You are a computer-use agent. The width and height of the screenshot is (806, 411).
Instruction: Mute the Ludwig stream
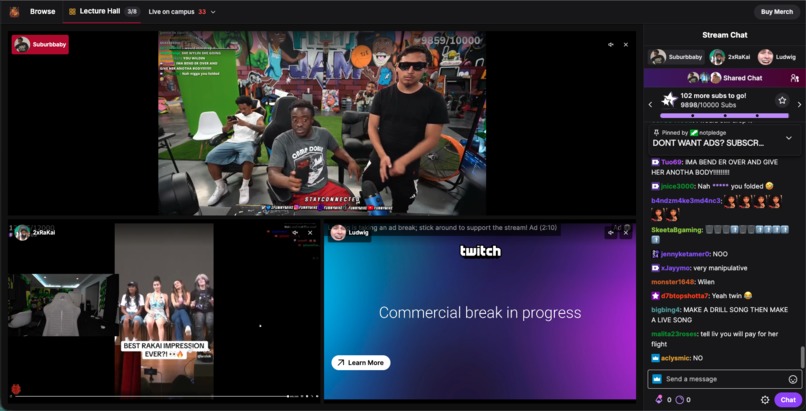(611, 233)
